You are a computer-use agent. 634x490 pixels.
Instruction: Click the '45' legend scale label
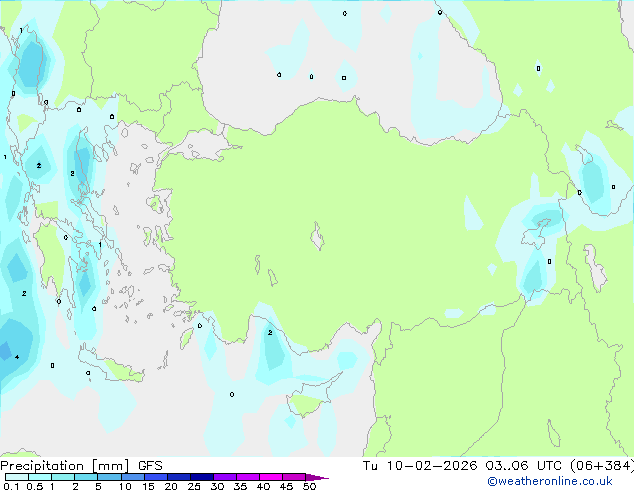tap(286, 486)
